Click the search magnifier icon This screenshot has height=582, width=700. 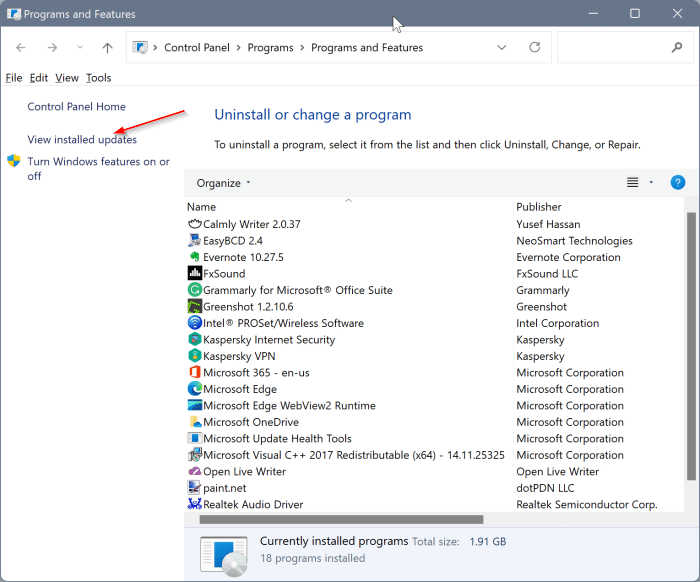coord(677,47)
